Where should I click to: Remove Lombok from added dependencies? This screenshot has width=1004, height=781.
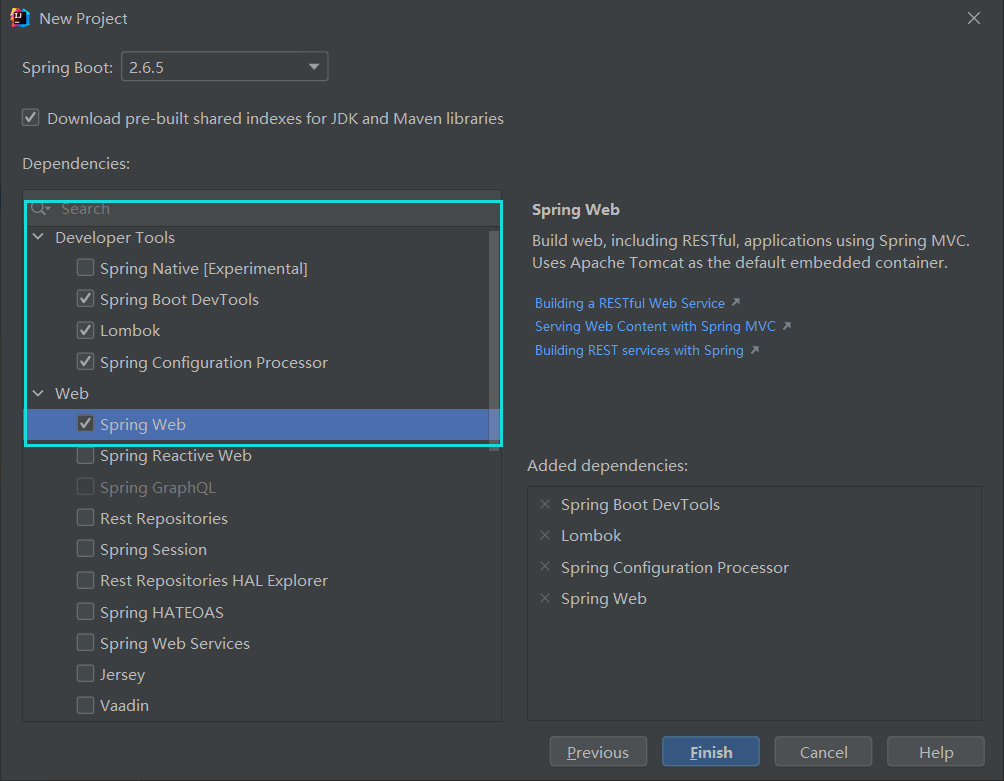pyautogui.click(x=545, y=535)
